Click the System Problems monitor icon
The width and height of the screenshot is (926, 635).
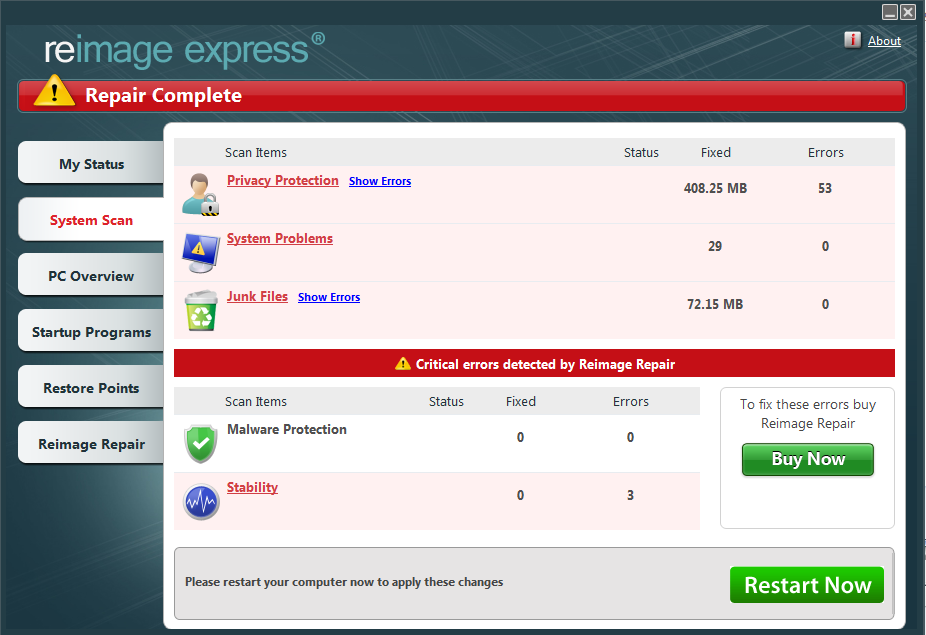201,252
